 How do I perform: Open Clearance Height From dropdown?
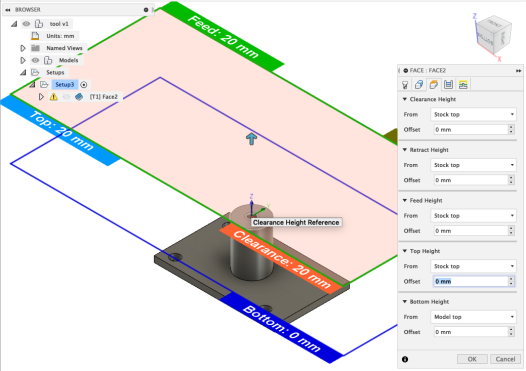(473, 114)
